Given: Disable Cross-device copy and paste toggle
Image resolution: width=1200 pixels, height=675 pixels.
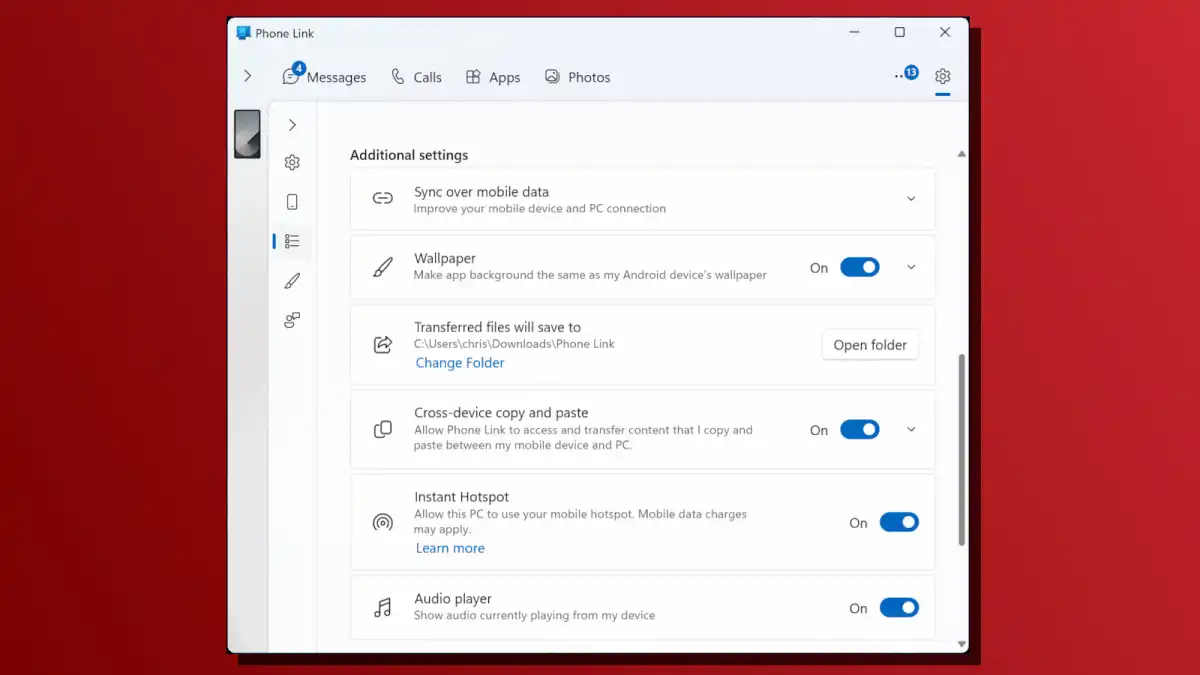Looking at the screenshot, I should [x=859, y=429].
